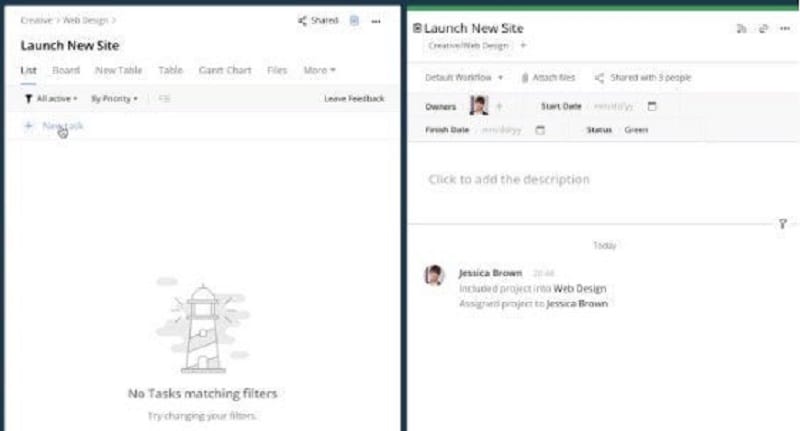Switch to the Files tab

coord(277,70)
